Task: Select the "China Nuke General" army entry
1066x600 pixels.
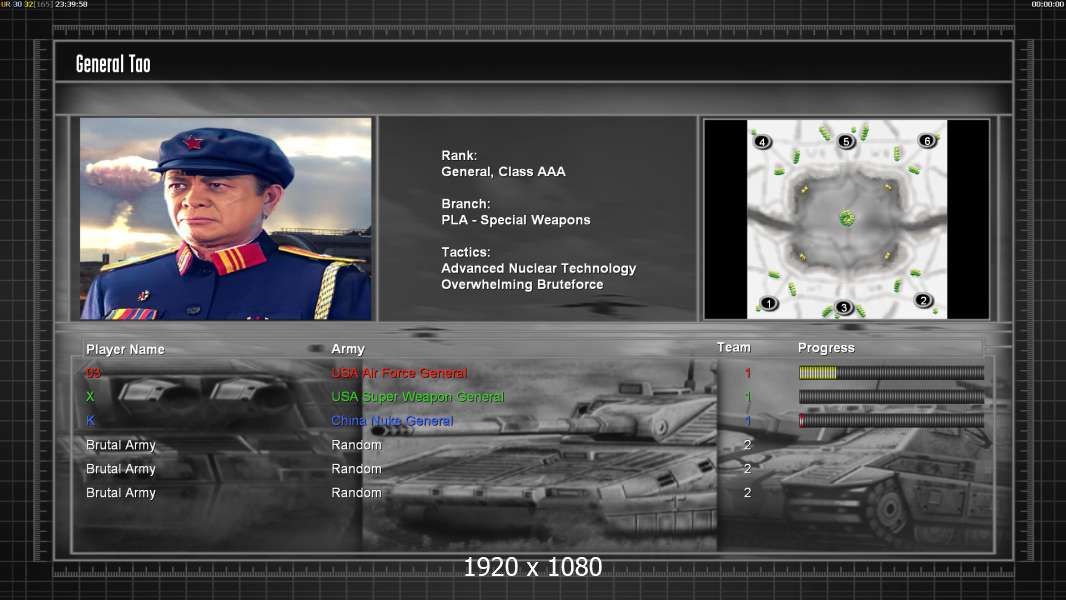Action: coord(392,421)
